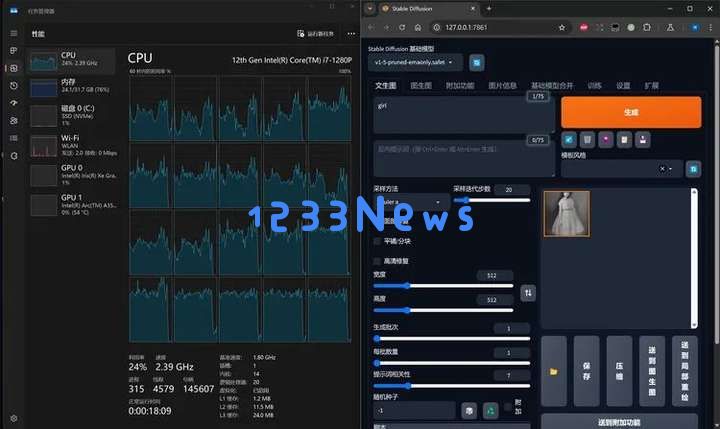Open the sampling method dropdown arrow
The width and height of the screenshot is (720, 429).
click(x=438, y=202)
